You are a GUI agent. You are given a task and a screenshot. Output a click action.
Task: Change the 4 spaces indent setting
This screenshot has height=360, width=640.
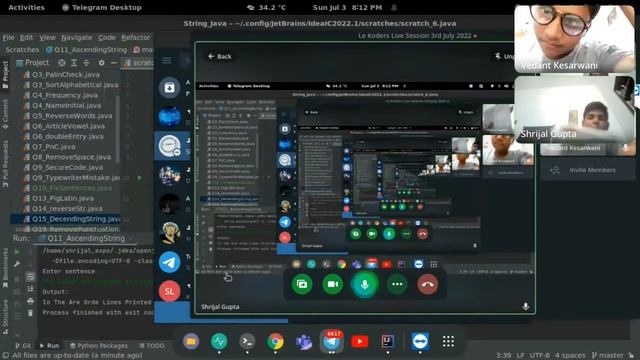(570, 356)
